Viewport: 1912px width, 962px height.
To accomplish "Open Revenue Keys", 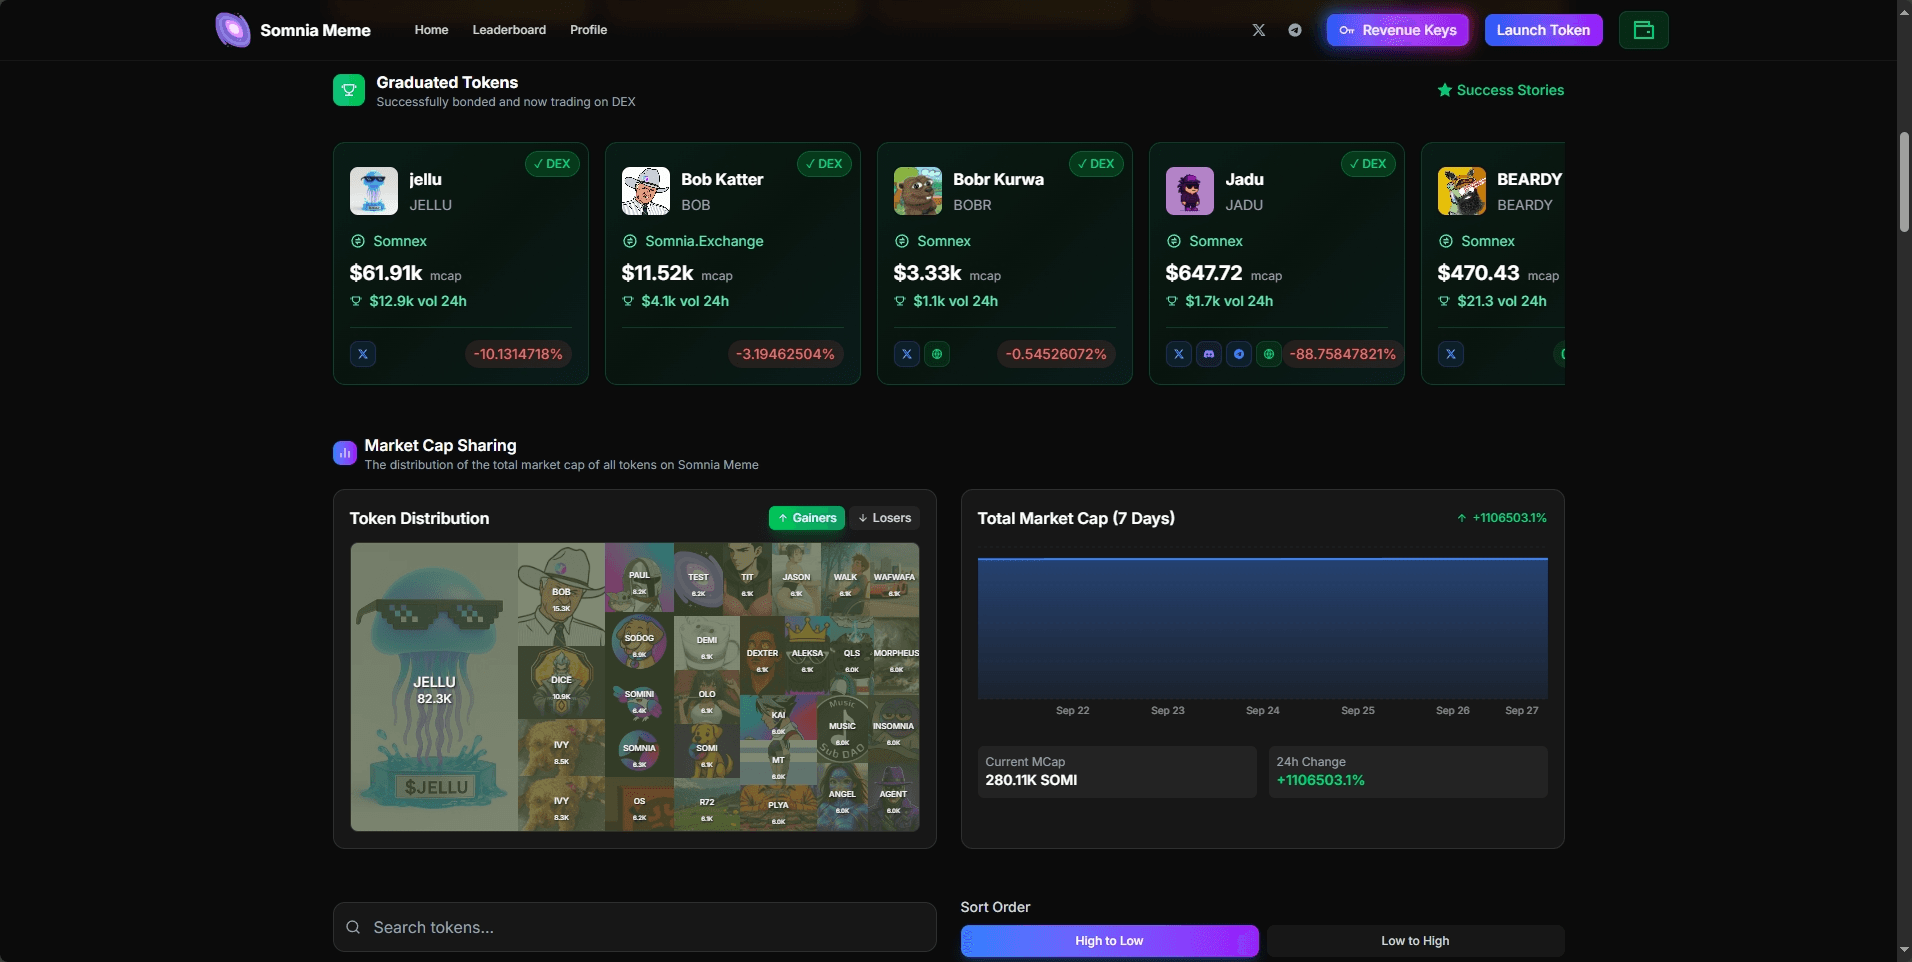I will 1397,30.
